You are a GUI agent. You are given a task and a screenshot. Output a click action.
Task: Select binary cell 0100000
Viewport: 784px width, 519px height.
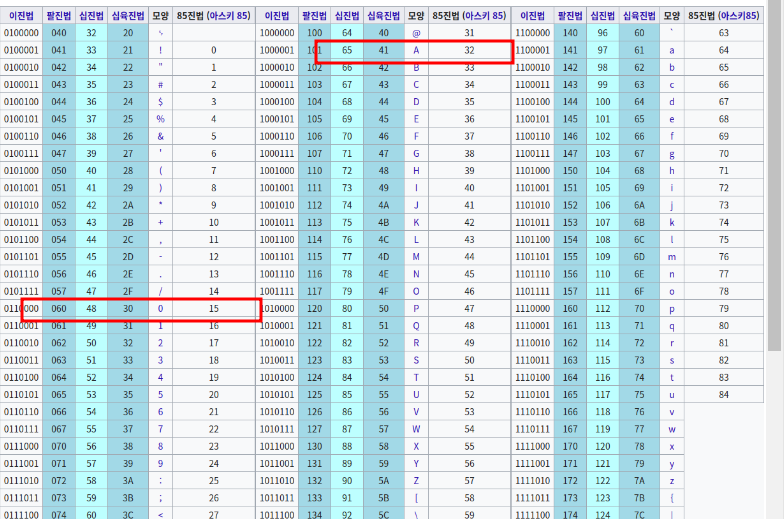(21, 33)
